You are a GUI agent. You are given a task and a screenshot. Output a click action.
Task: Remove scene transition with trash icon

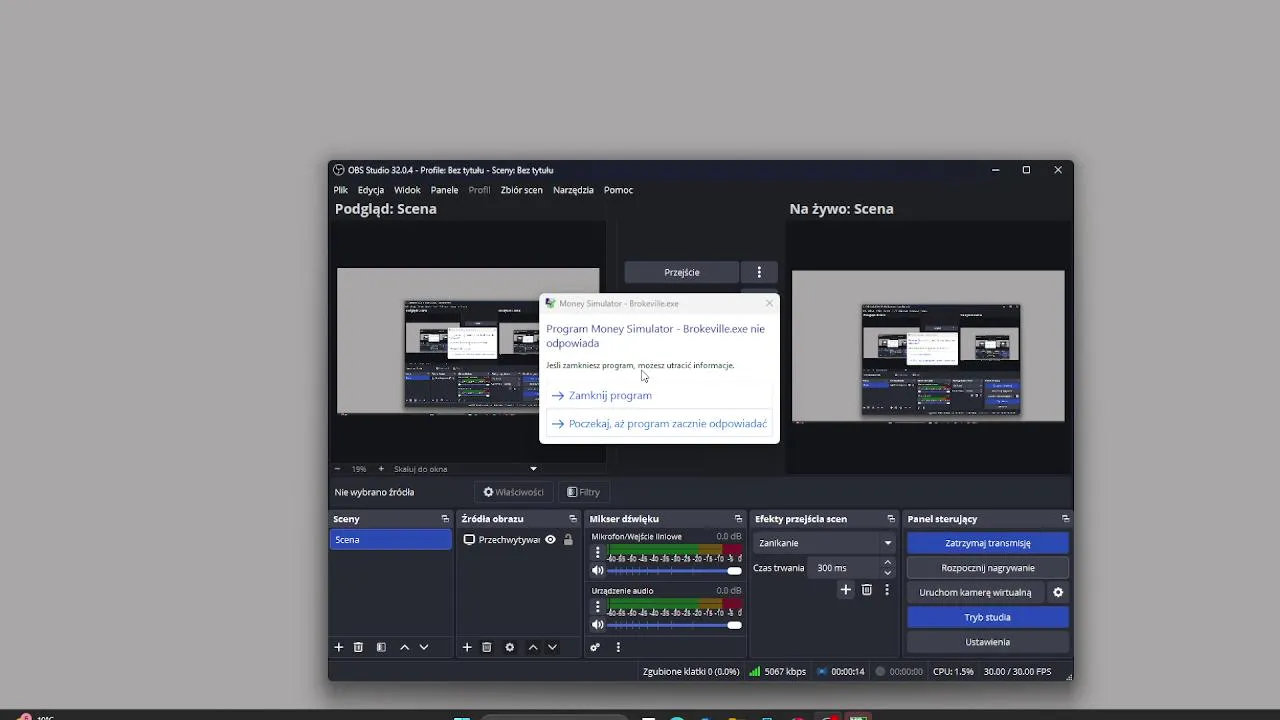click(x=867, y=590)
